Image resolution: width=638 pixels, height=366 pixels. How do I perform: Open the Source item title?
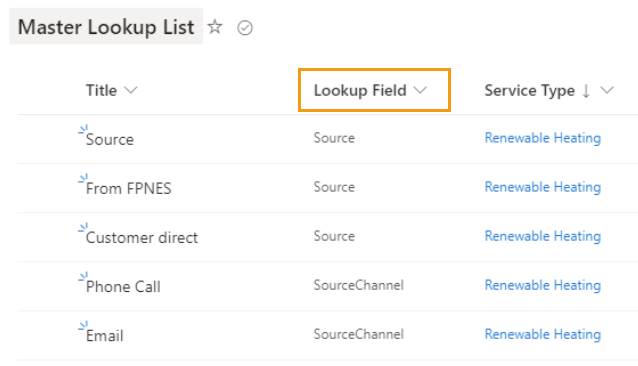tap(110, 139)
